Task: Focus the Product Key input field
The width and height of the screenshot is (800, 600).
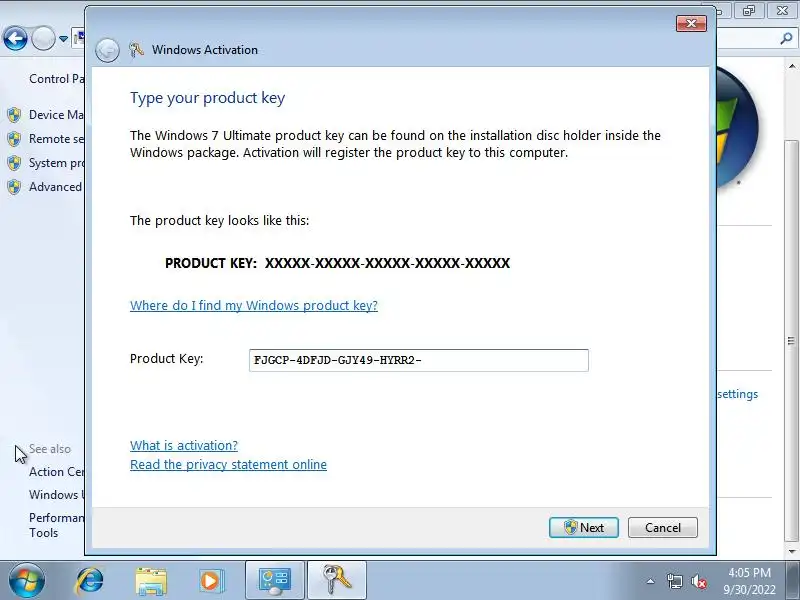Action: [418, 360]
